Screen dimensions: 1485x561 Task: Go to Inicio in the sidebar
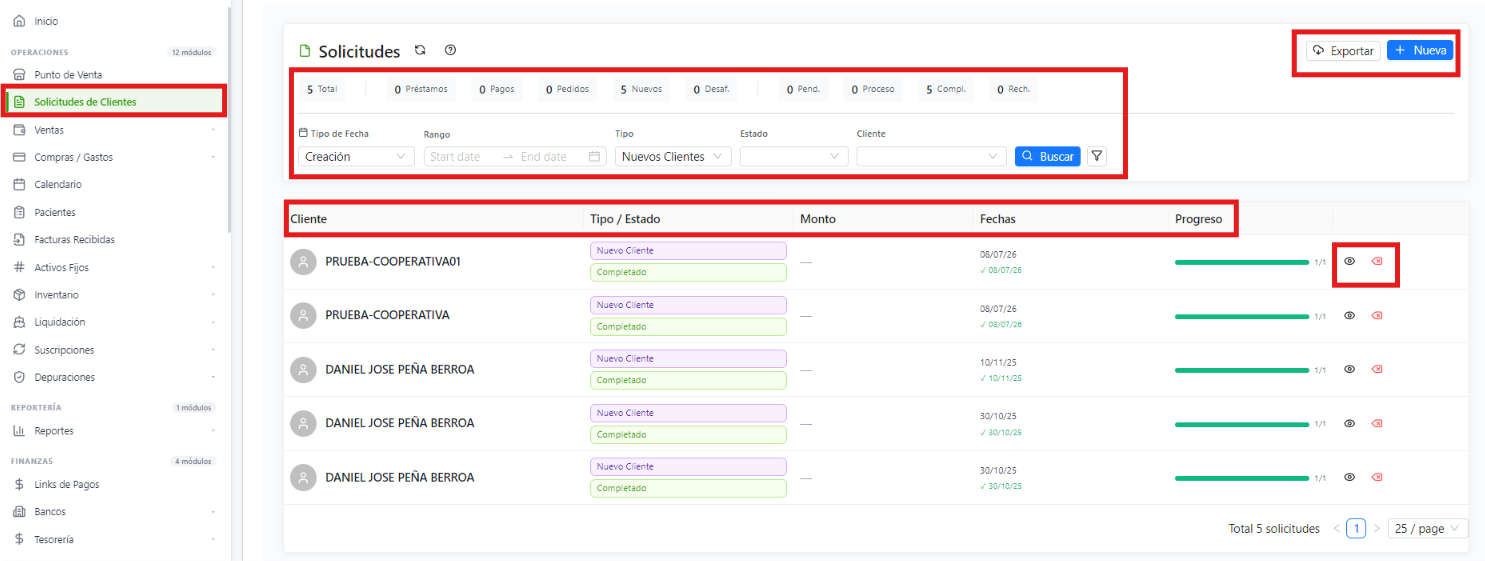(x=114, y=21)
